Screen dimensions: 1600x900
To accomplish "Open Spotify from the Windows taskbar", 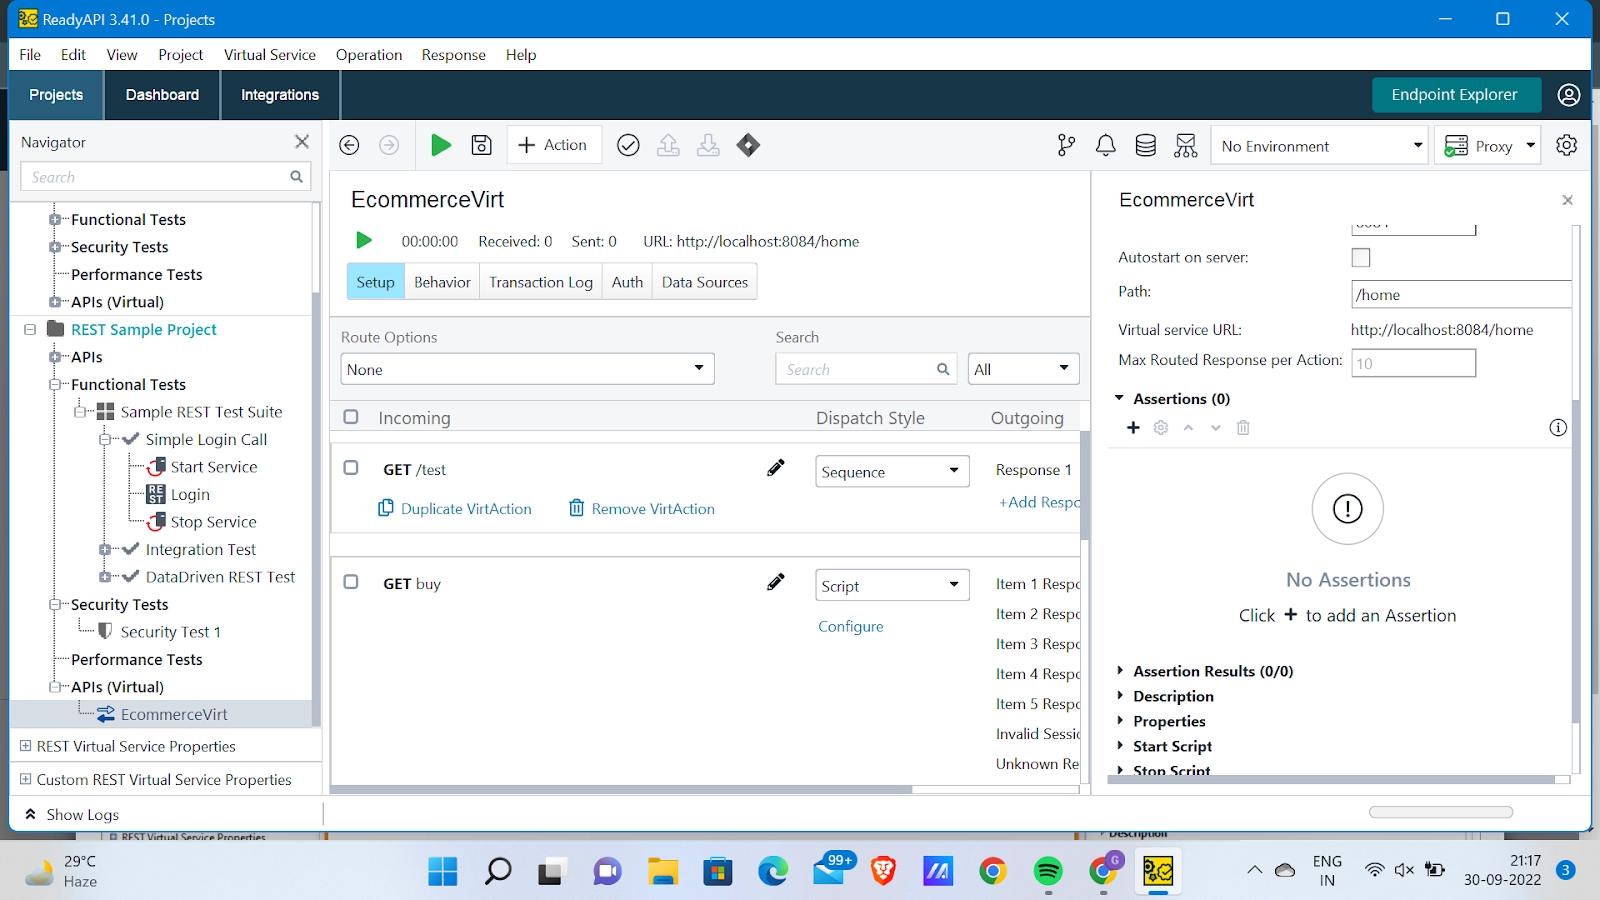I will tap(1048, 872).
